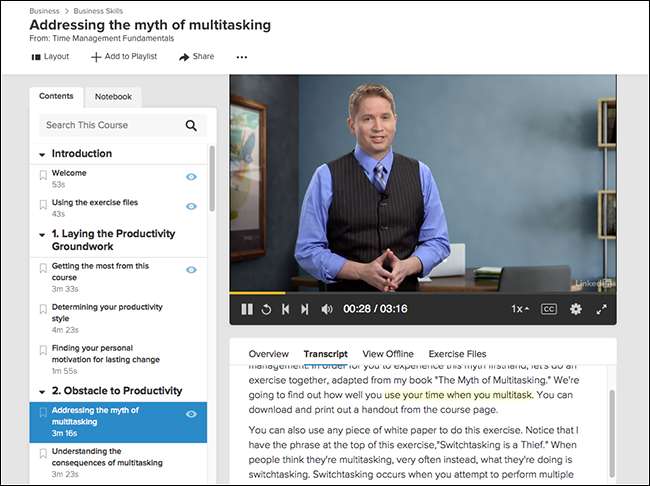Click the transcript scrollbar
The width and height of the screenshot is (650, 486).
coord(612,433)
